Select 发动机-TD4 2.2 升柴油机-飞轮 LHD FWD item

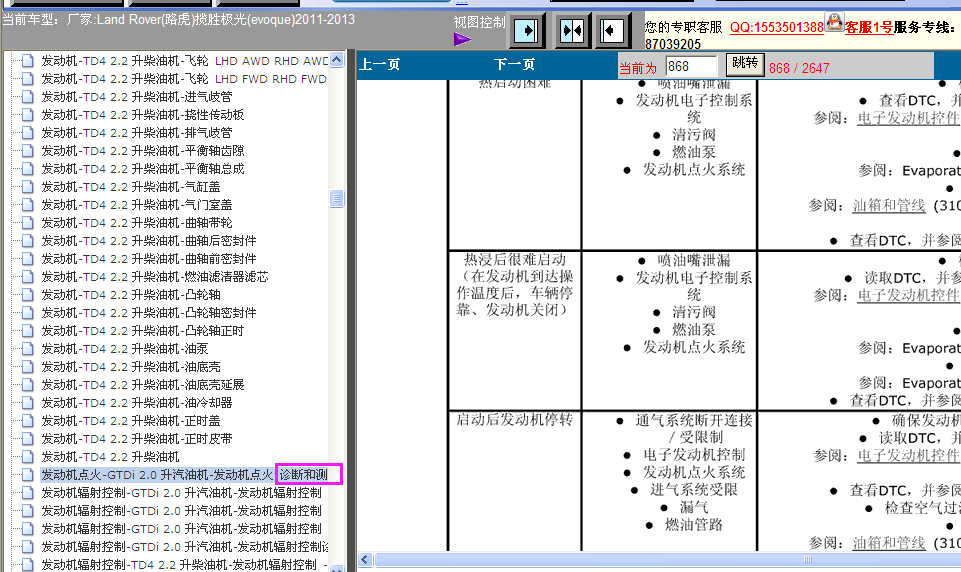tap(184, 78)
